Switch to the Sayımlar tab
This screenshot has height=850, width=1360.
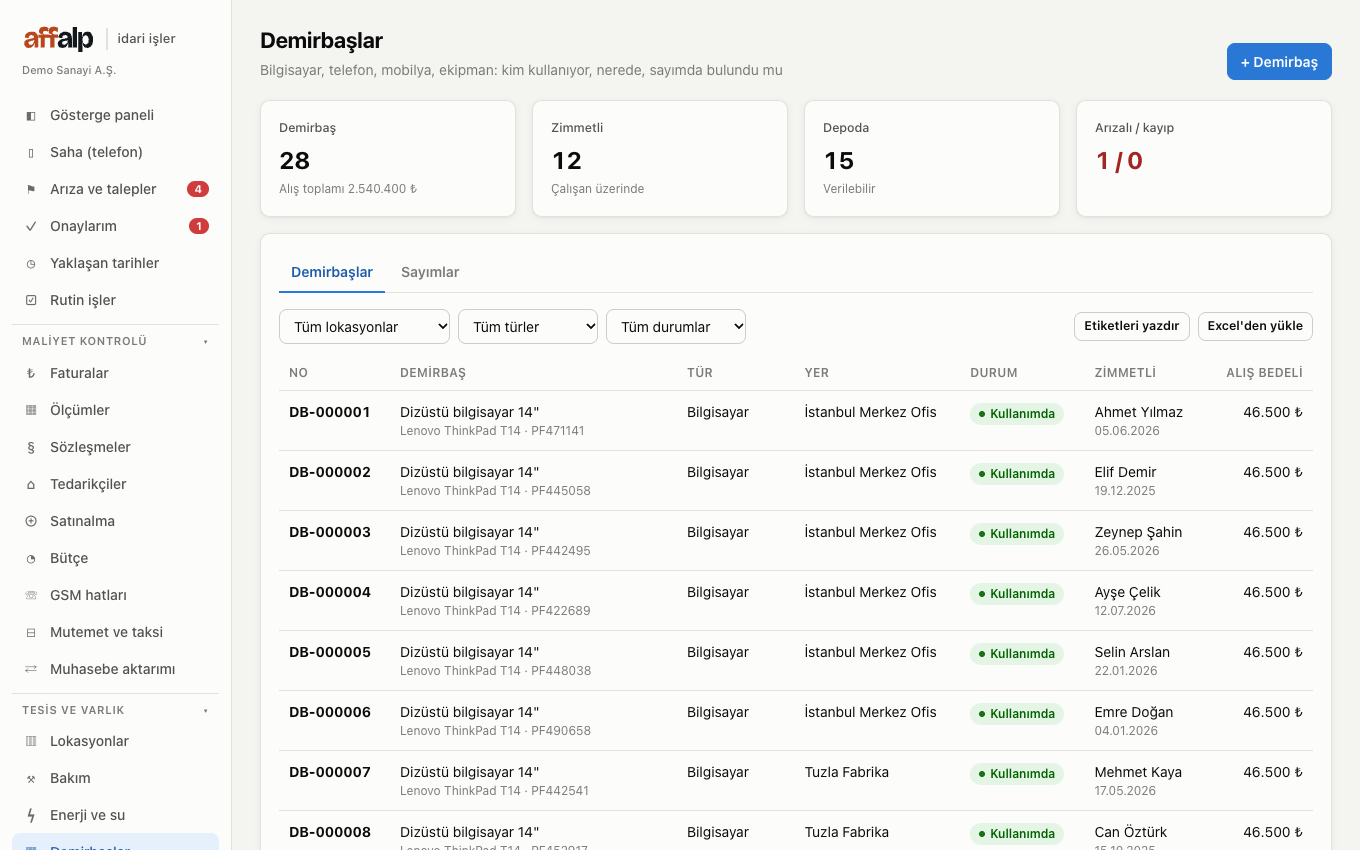coord(430,272)
